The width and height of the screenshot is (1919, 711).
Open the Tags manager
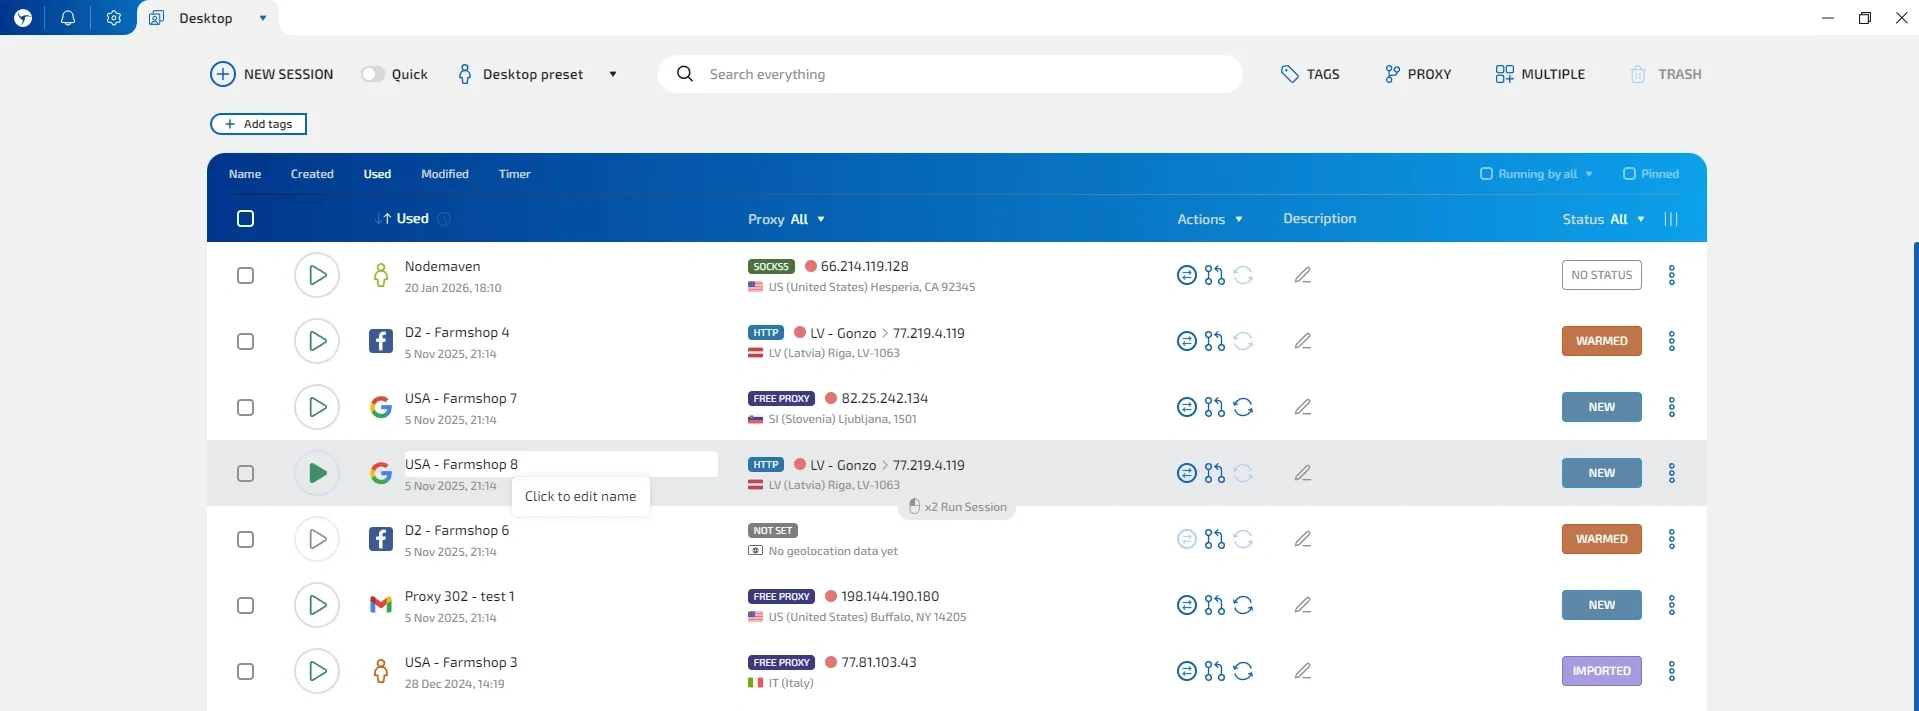click(1310, 74)
